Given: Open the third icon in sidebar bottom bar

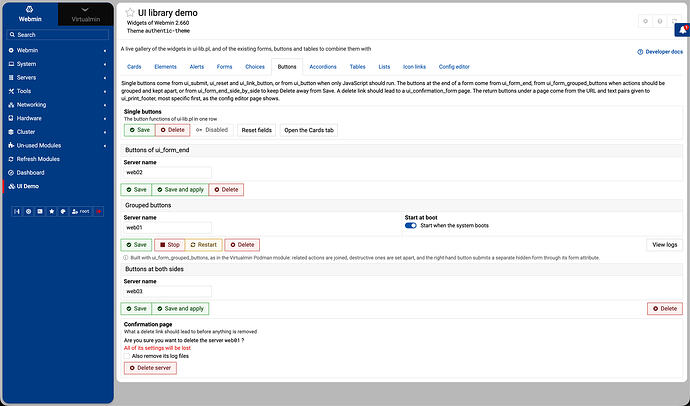Looking at the screenshot, I should [x=40, y=212].
